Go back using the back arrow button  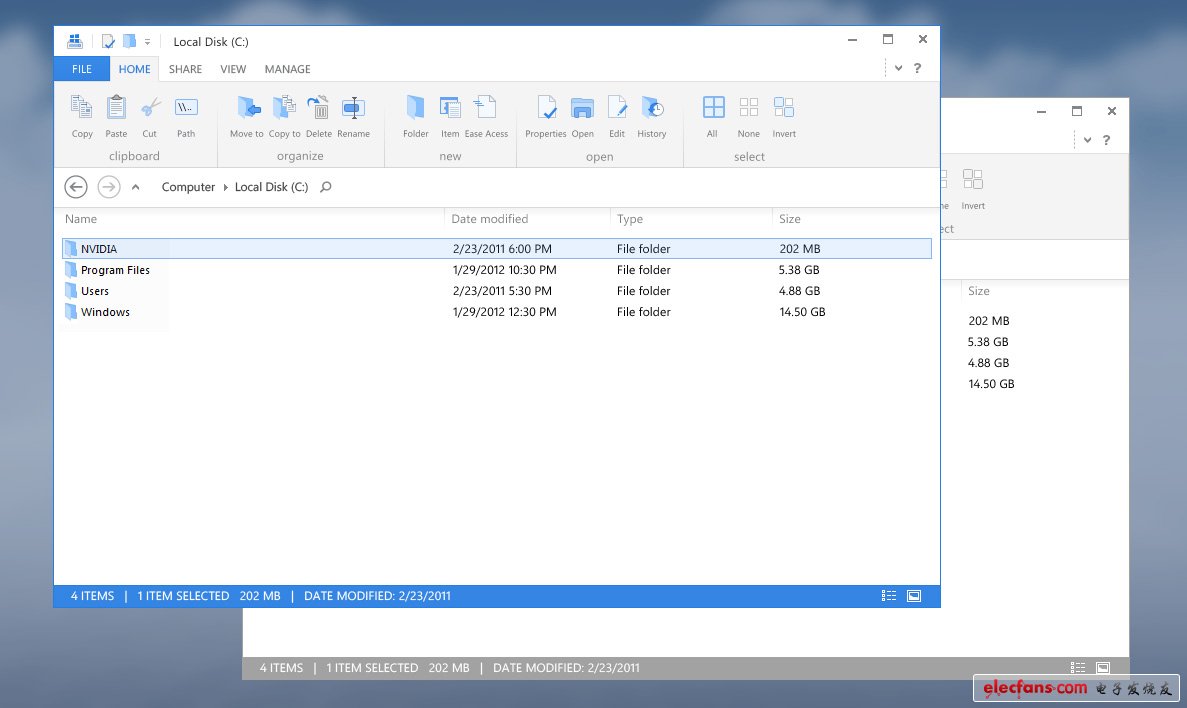(x=75, y=187)
